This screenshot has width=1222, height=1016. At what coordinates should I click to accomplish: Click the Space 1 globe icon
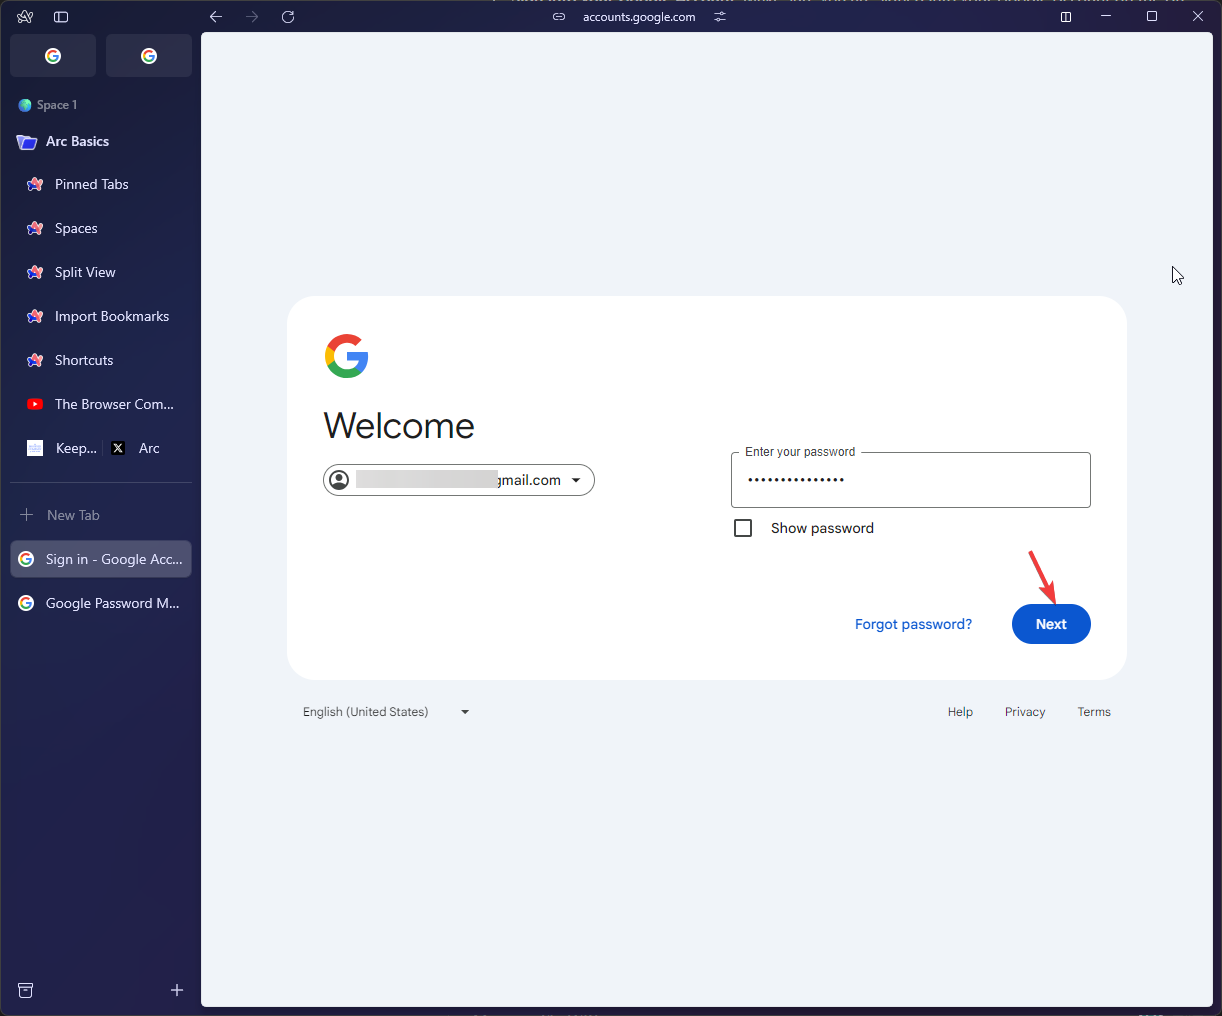(x=25, y=105)
